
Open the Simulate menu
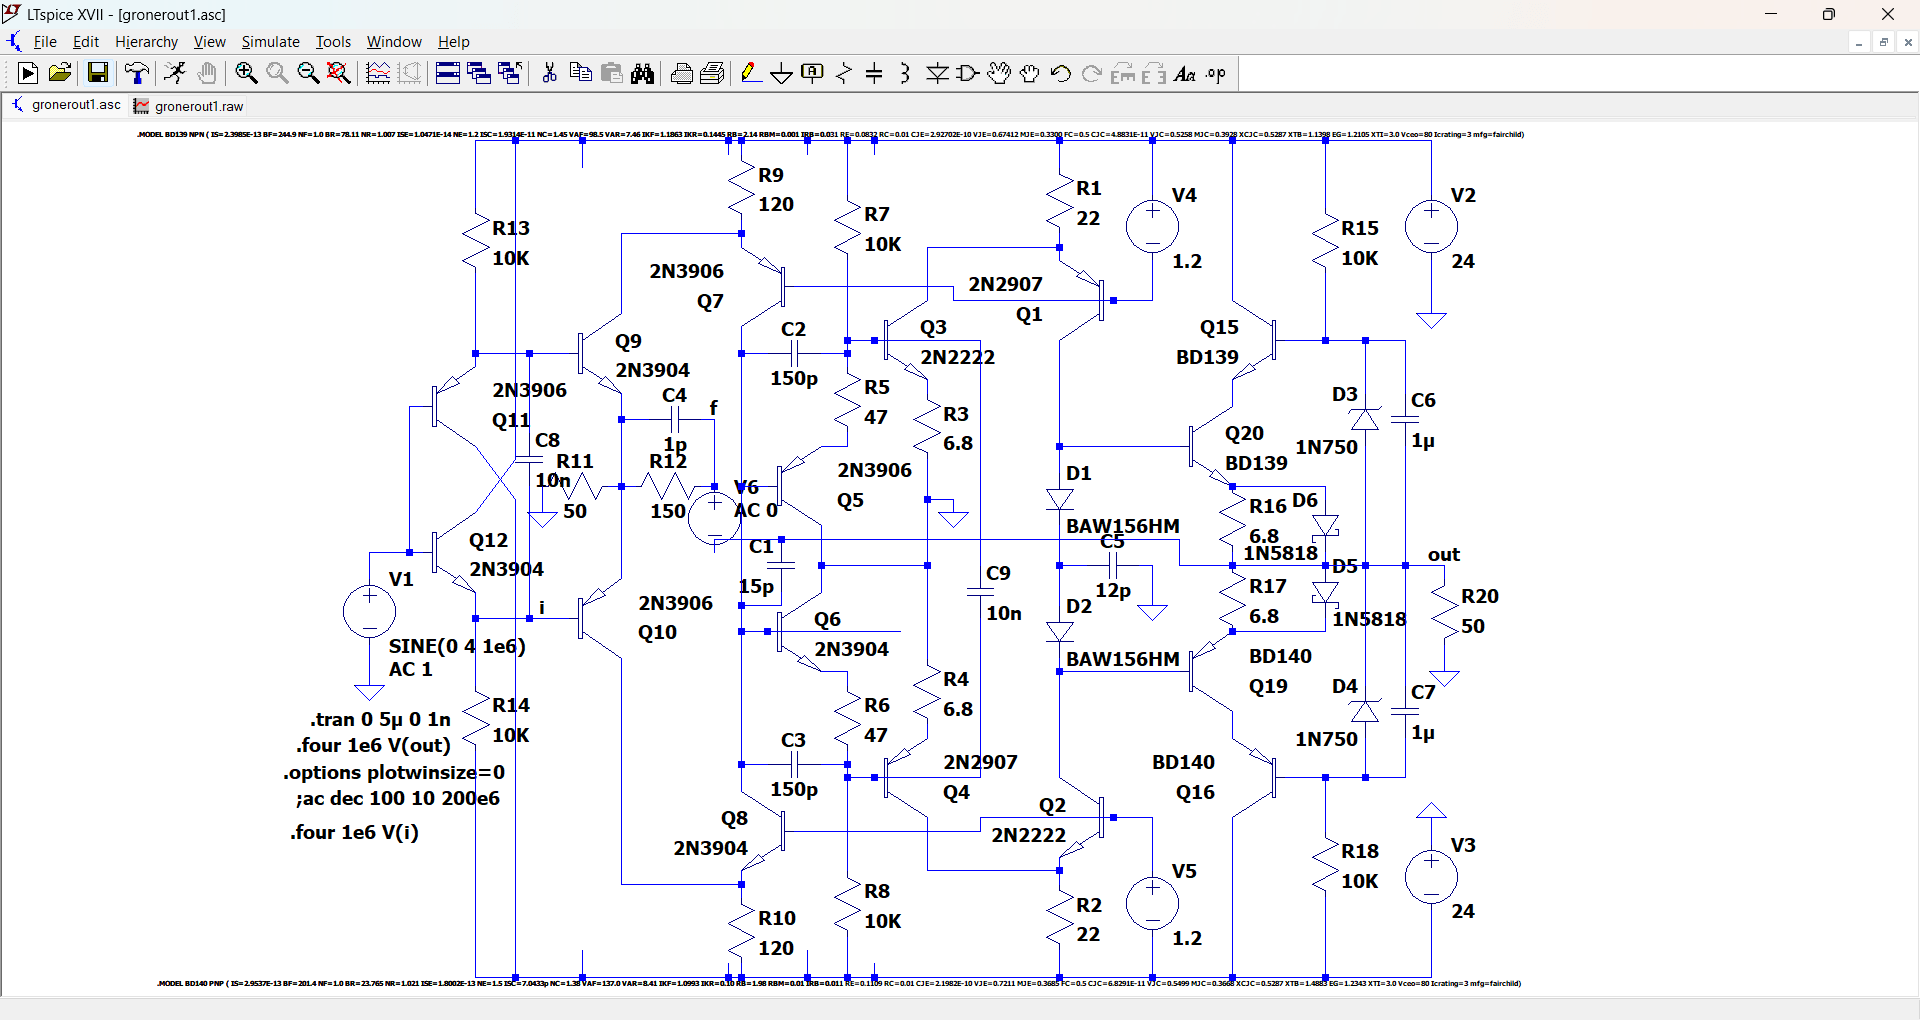pos(270,42)
